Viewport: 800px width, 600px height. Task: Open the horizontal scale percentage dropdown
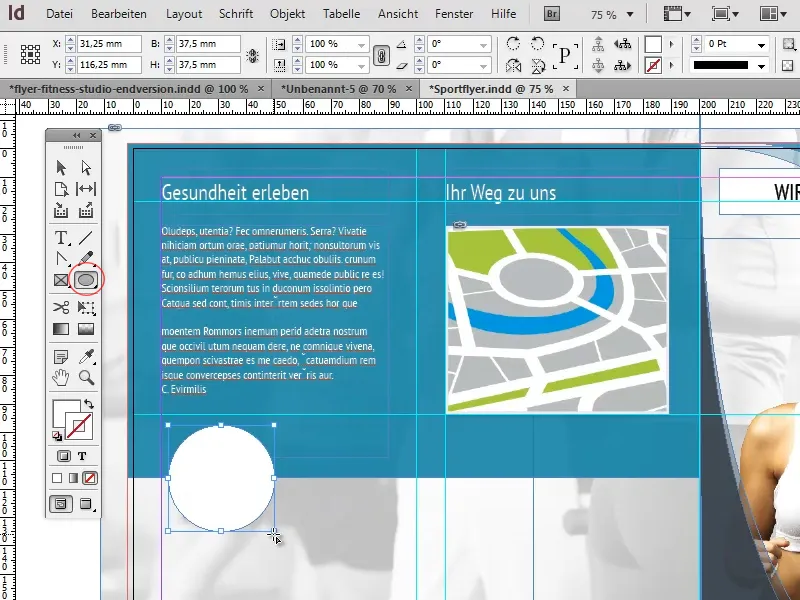361,45
